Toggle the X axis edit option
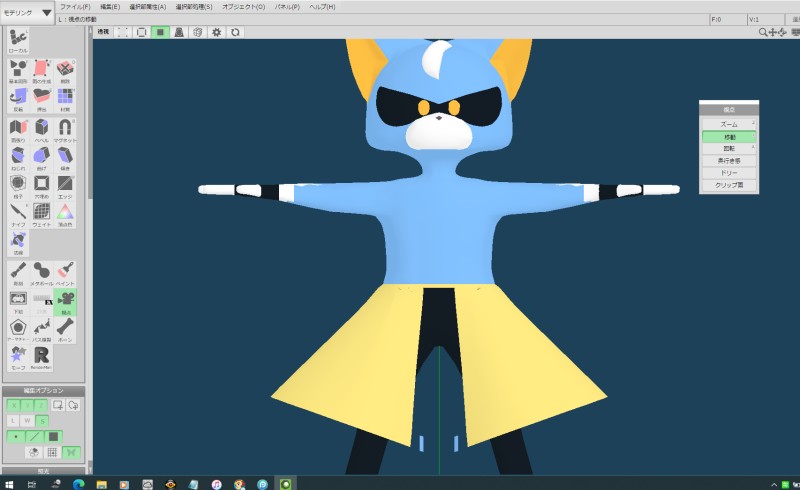The width and height of the screenshot is (800, 490). [x=13, y=405]
